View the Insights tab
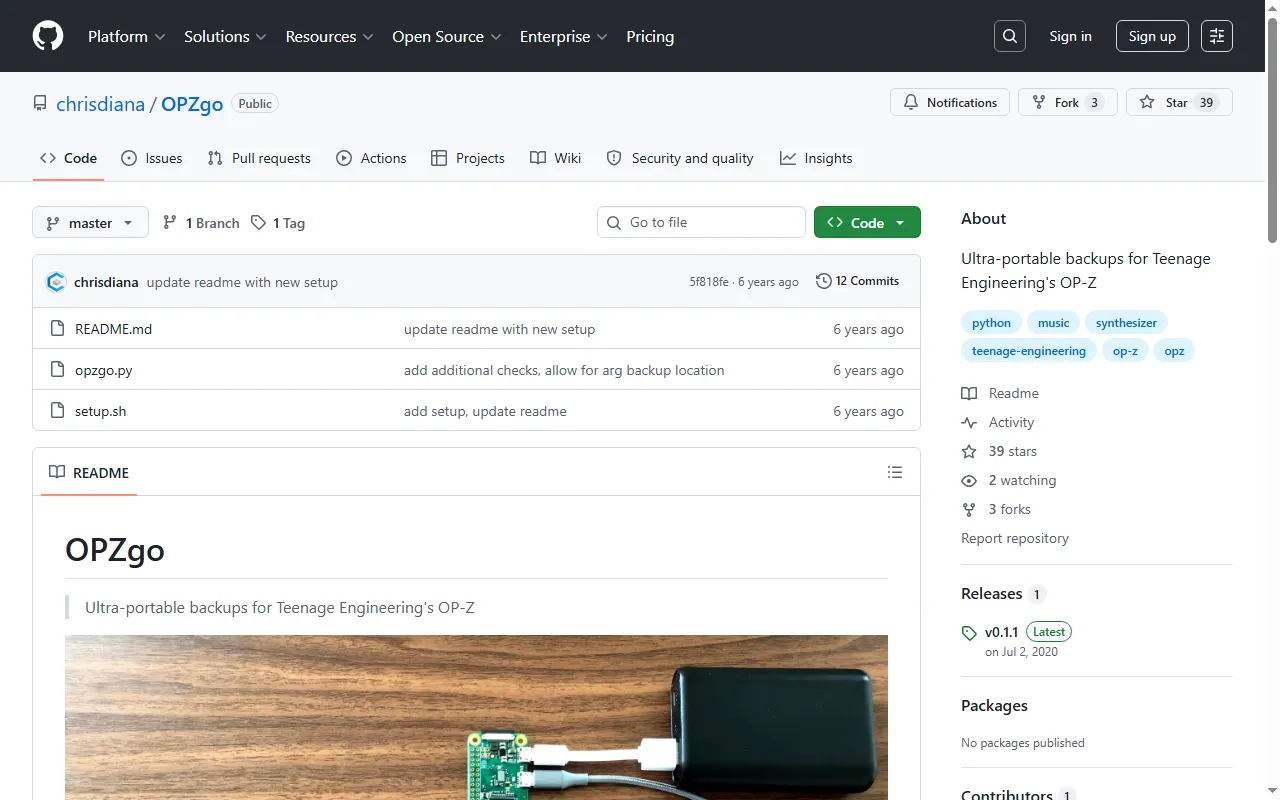Image resolution: width=1280 pixels, height=800 pixels. pos(816,158)
